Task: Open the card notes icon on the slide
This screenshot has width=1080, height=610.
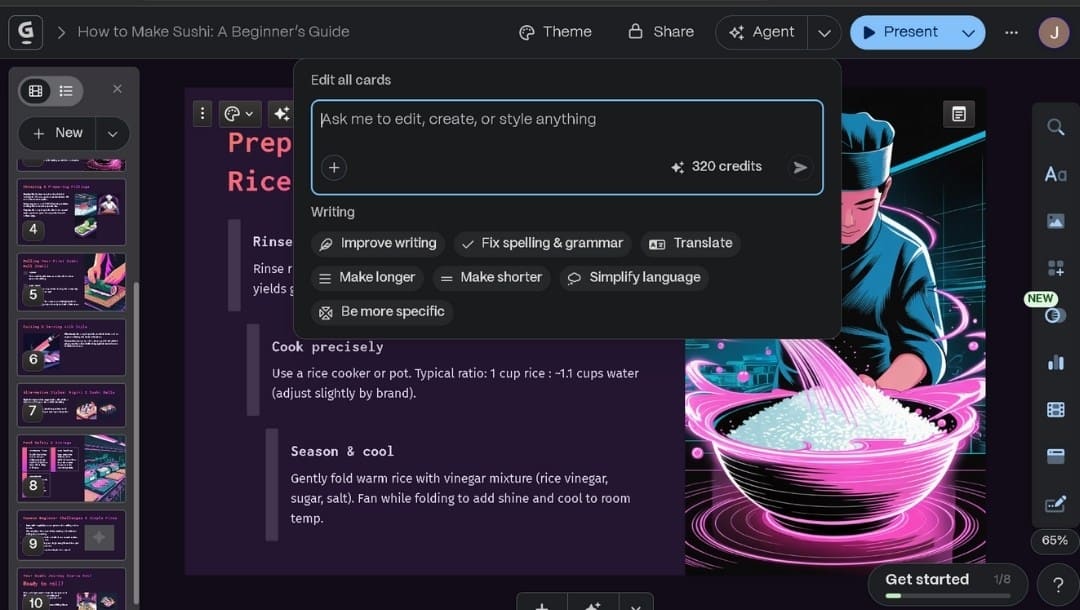Action: click(x=958, y=113)
